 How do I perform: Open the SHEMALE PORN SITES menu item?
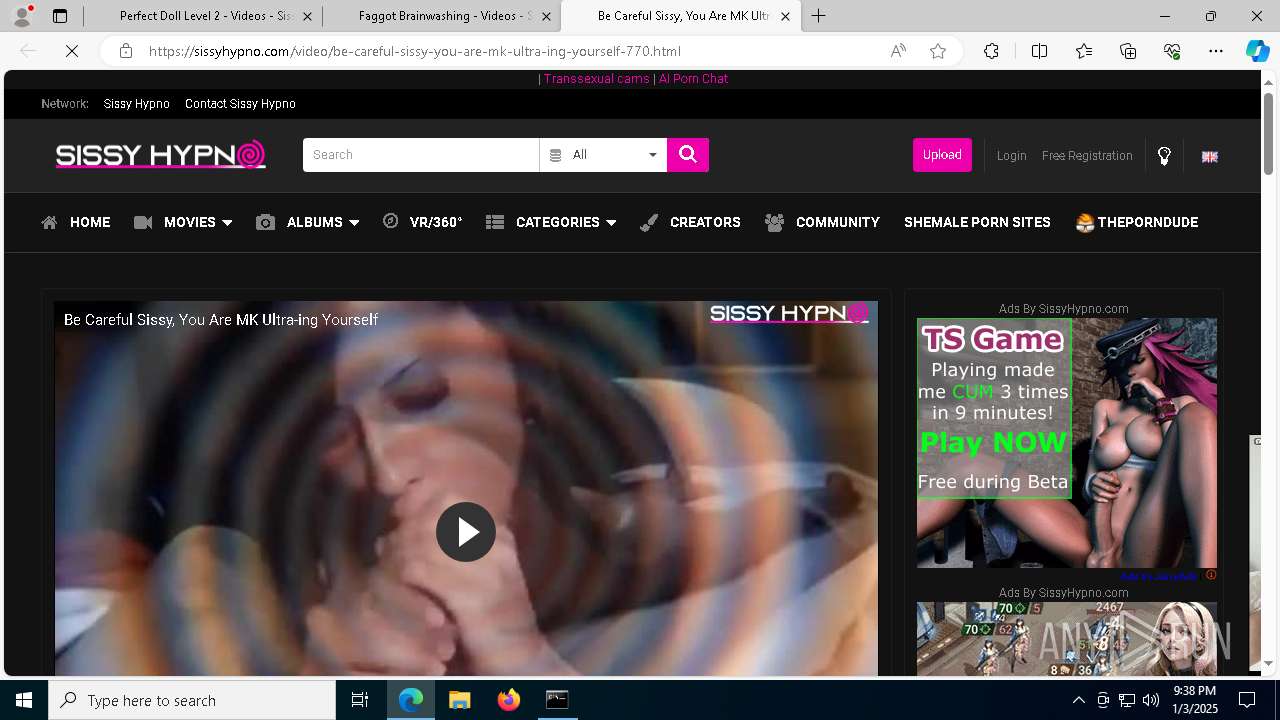tap(977, 222)
